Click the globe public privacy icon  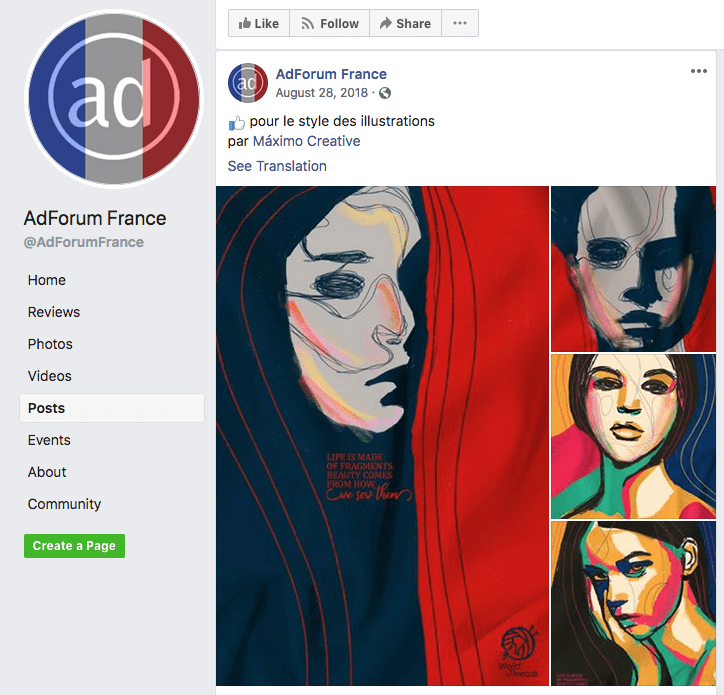point(385,93)
